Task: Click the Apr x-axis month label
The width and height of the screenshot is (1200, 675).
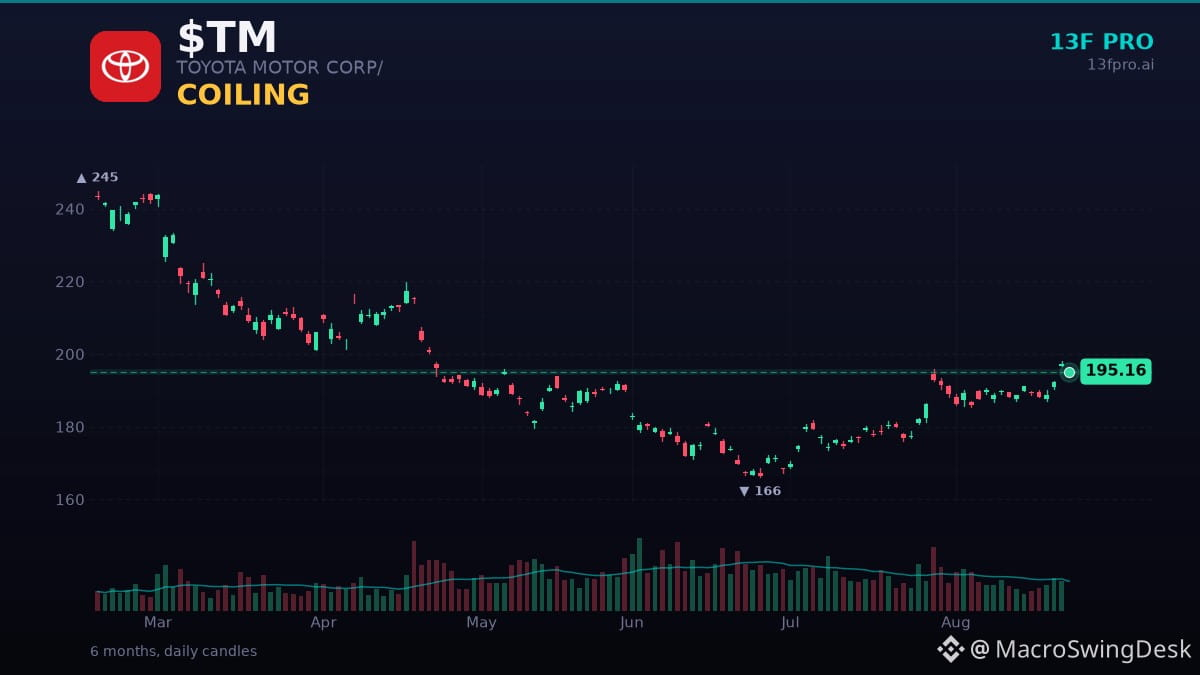Action: click(x=323, y=622)
